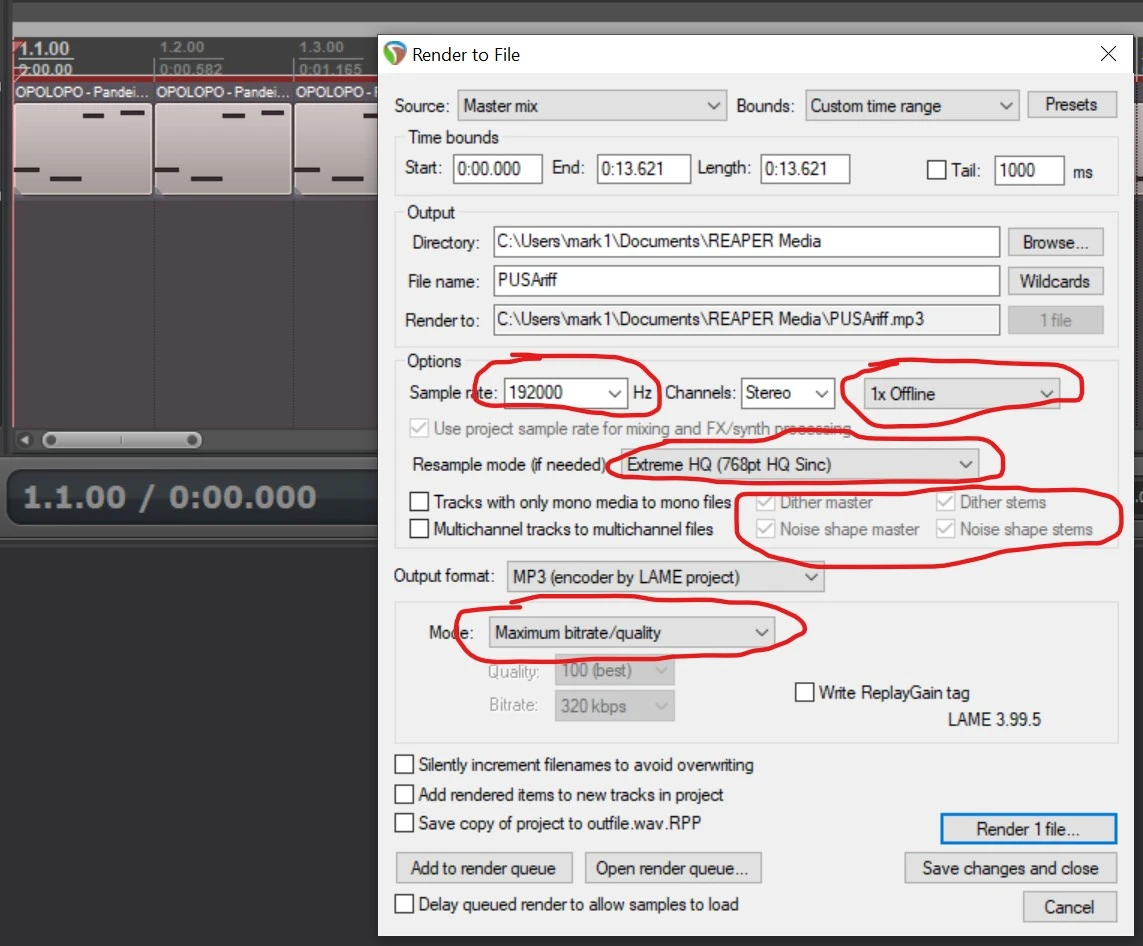The width and height of the screenshot is (1143, 946).
Task: Click the 1.2.00 marker on the timeline ruler
Action: click(x=182, y=48)
